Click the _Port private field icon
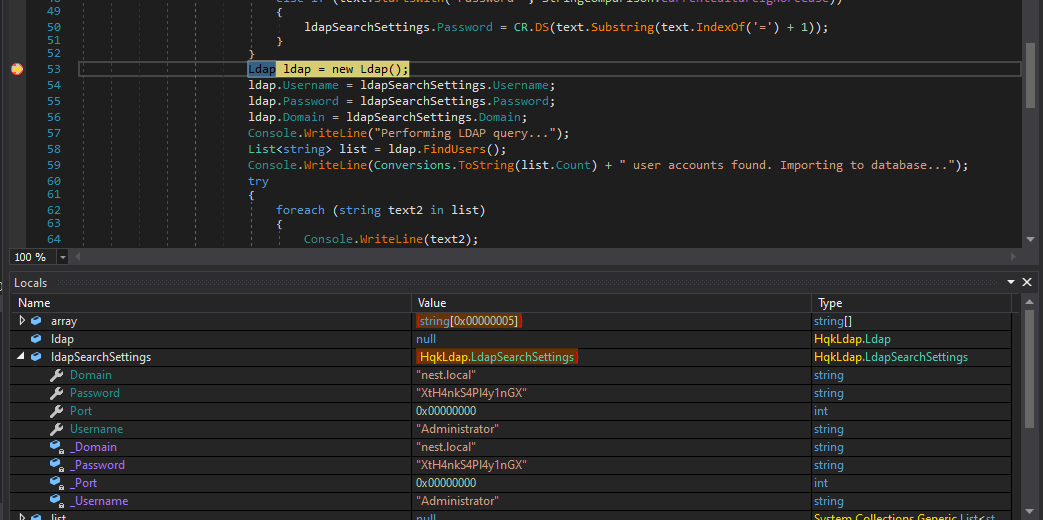Image resolution: width=1043 pixels, height=520 pixels. [57, 483]
